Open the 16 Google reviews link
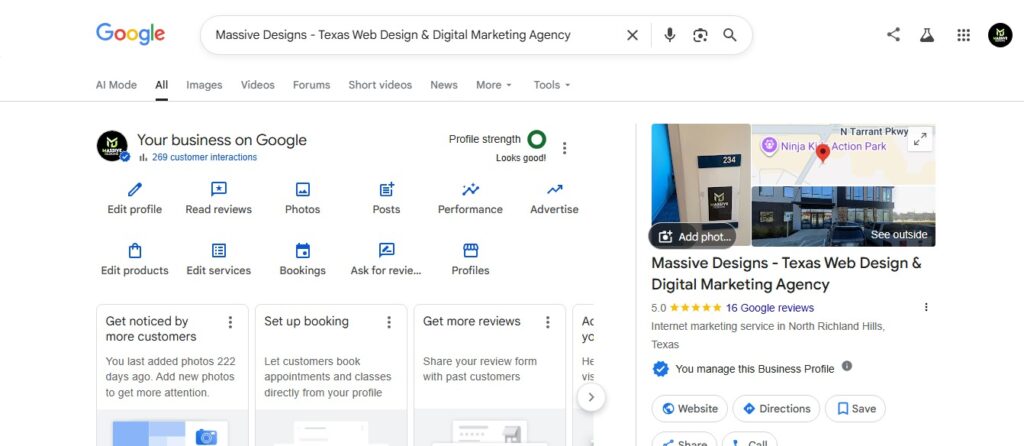Viewport: 1024px width, 446px height. pos(770,308)
